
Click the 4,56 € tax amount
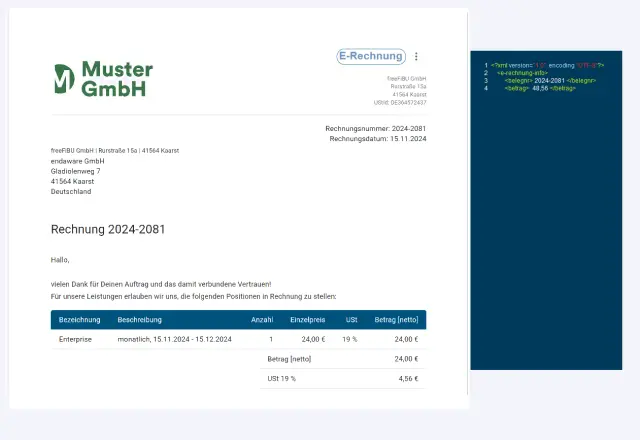(408, 379)
